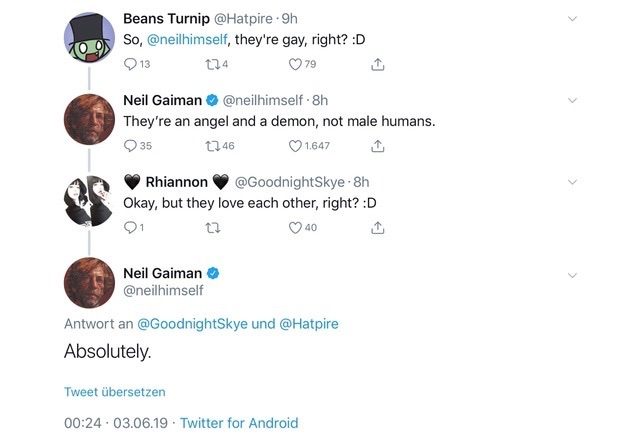Like Neil Gaiman's tweet with 1.647 likes
This screenshot has width=640, height=437.
pos(295,146)
